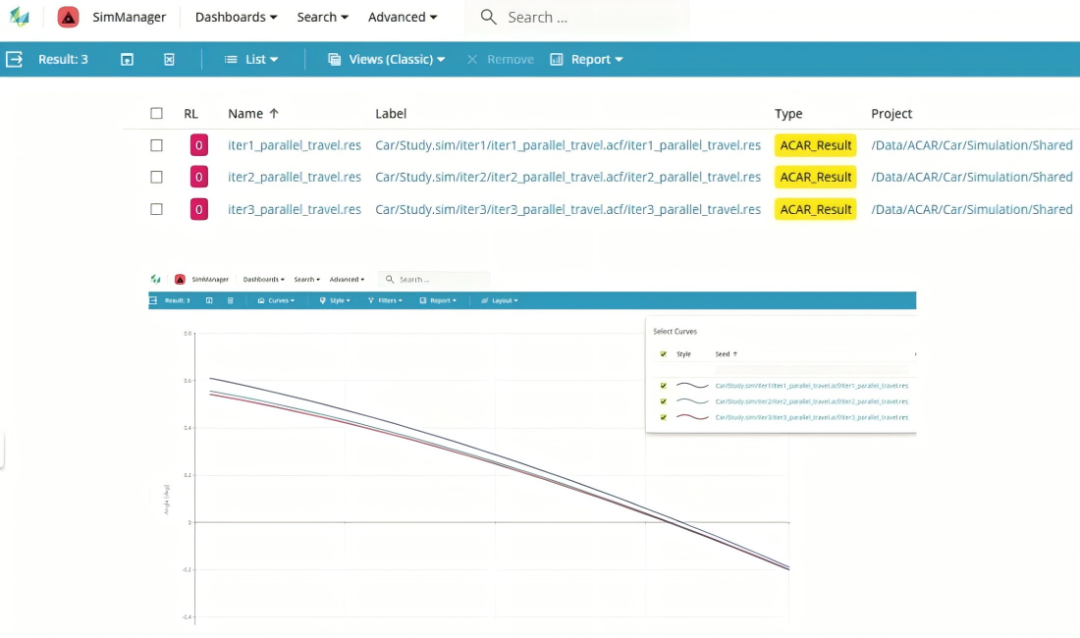The width and height of the screenshot is (1080, 638).
Task: Click the Project column header
Action: [891, 114]
